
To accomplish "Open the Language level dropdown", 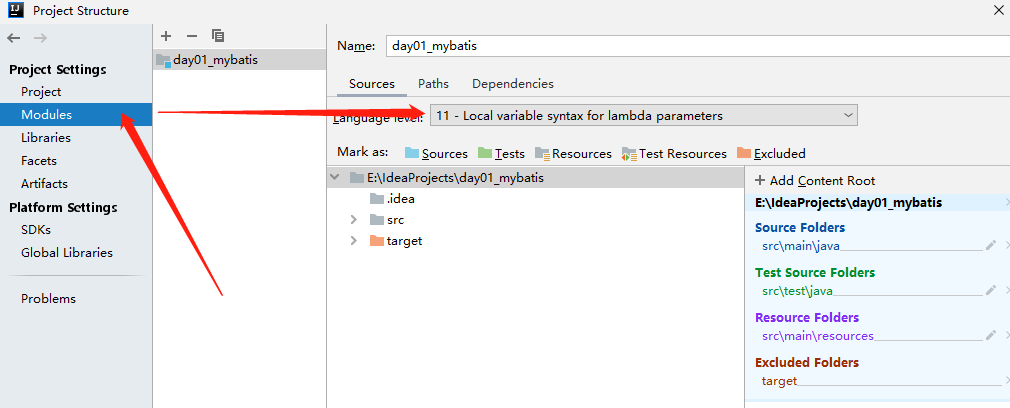I will click(643, 116).
